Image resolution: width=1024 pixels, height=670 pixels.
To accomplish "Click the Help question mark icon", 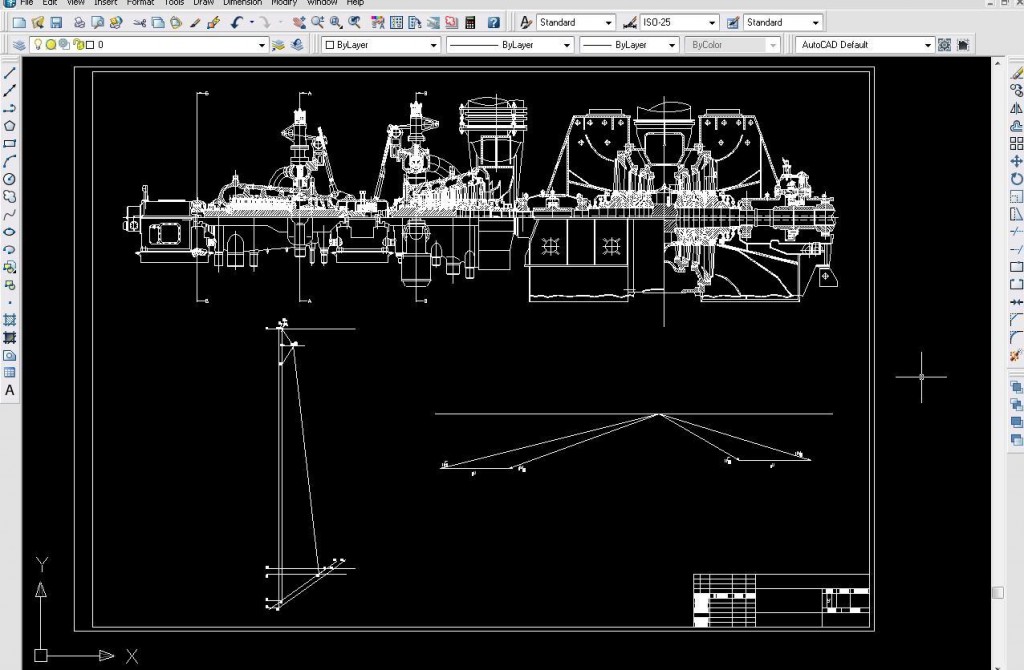I will pos(494,23).
